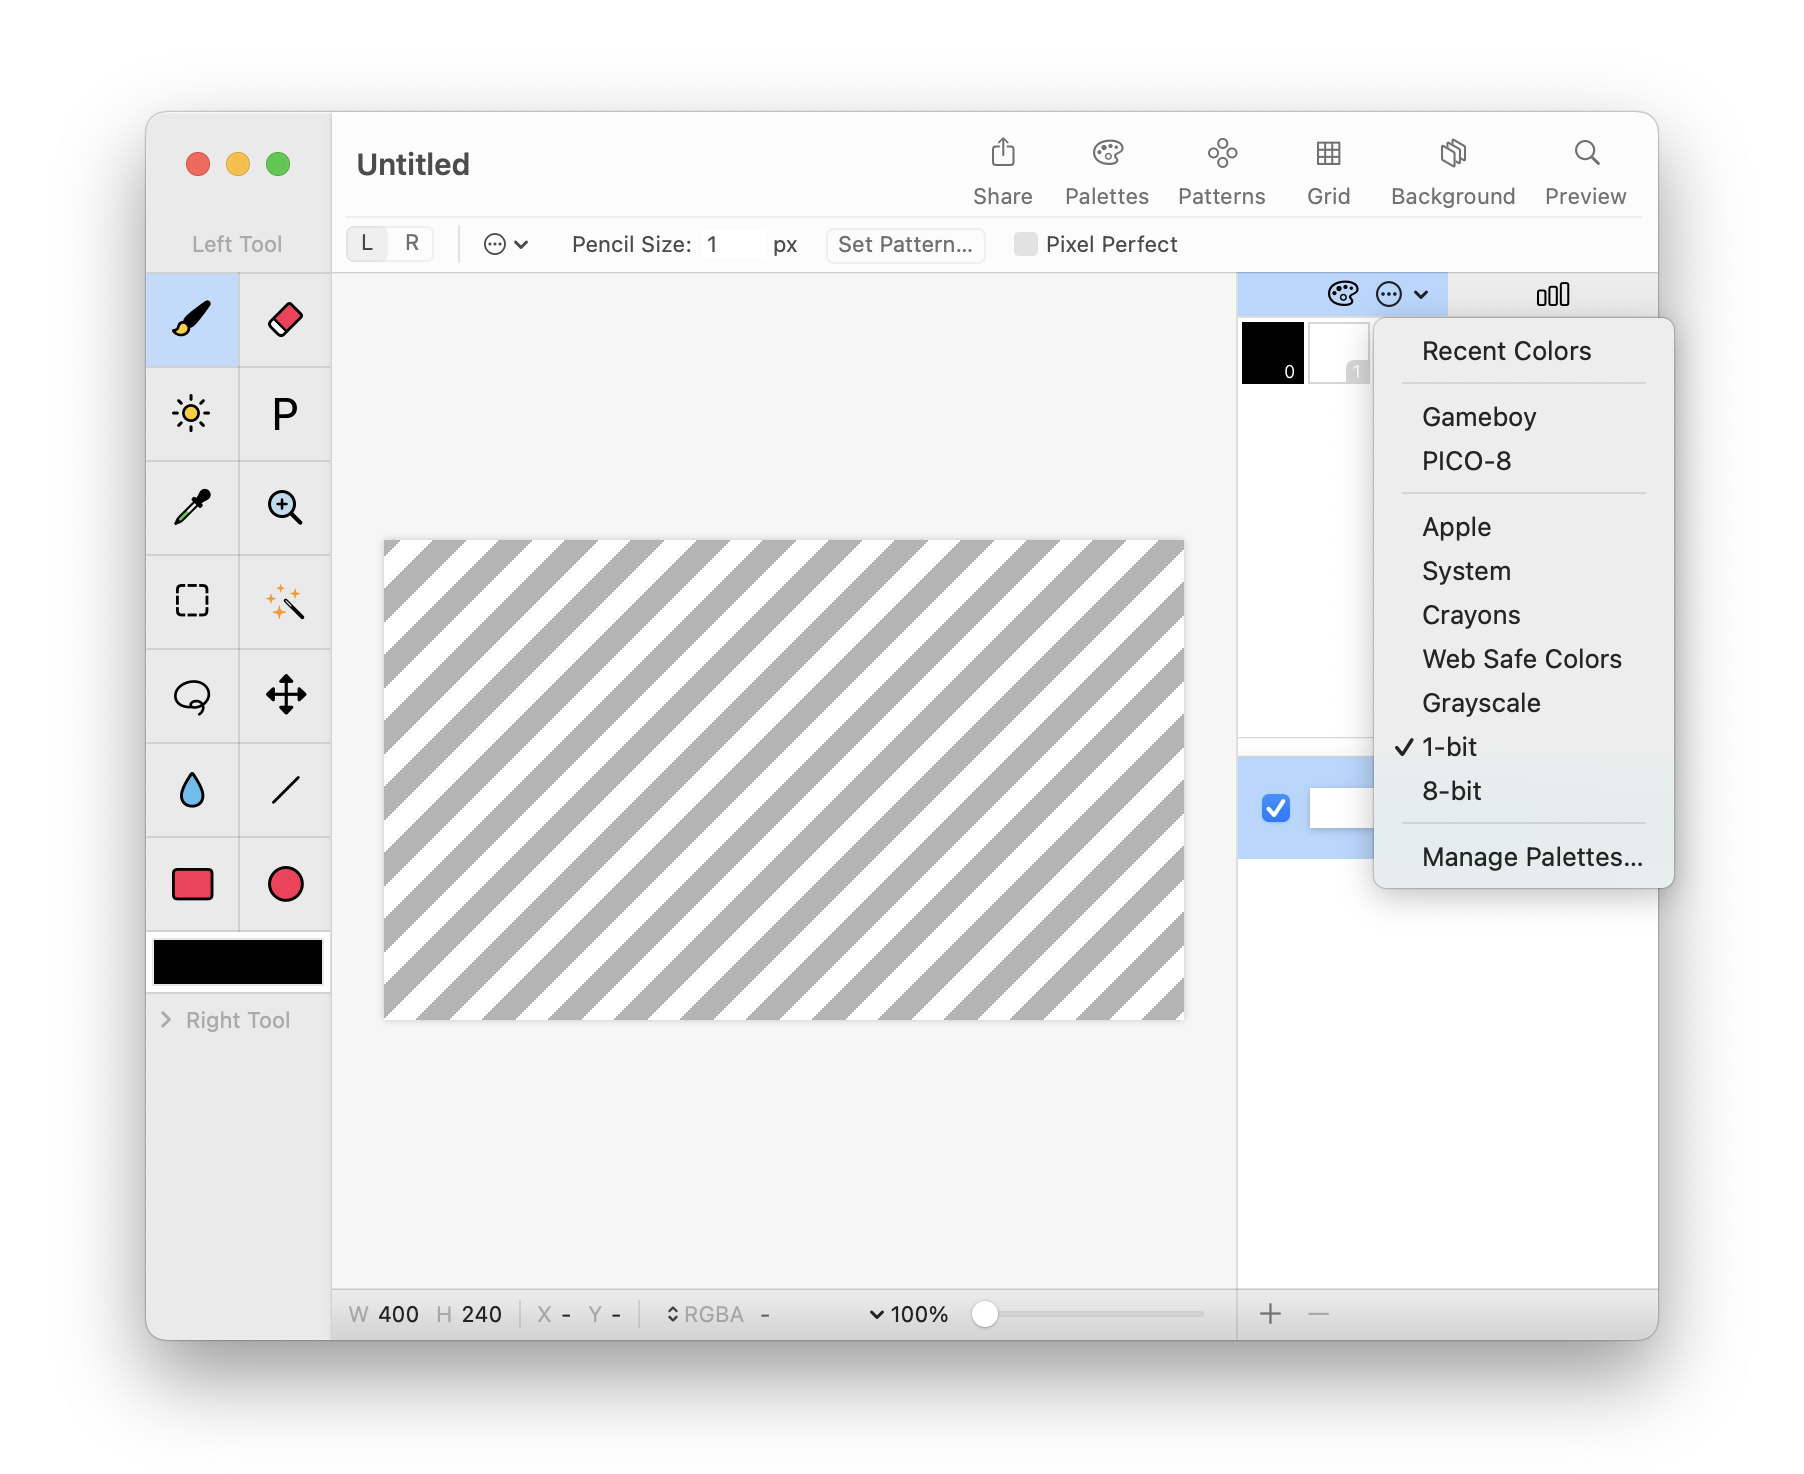Viewport: 1804px width, 1474px height.
Task: Choose the Magic Wand tool
Action: [285, 602]
